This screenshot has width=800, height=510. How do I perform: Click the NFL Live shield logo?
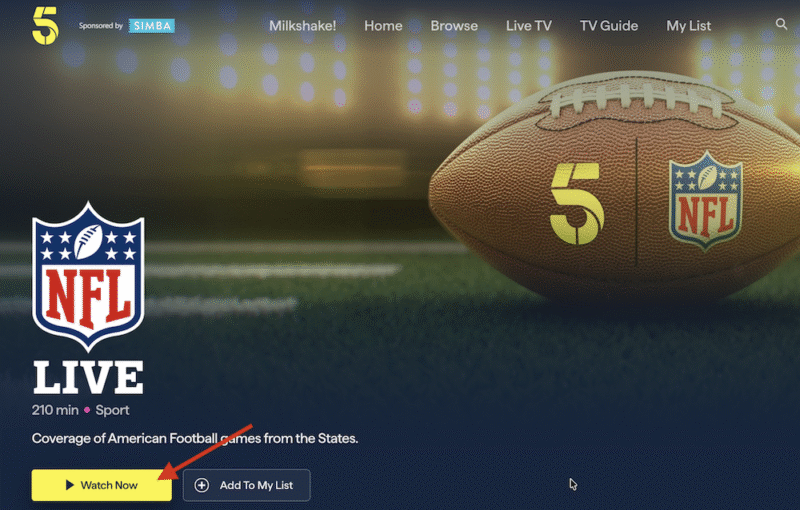click(88, 276)
